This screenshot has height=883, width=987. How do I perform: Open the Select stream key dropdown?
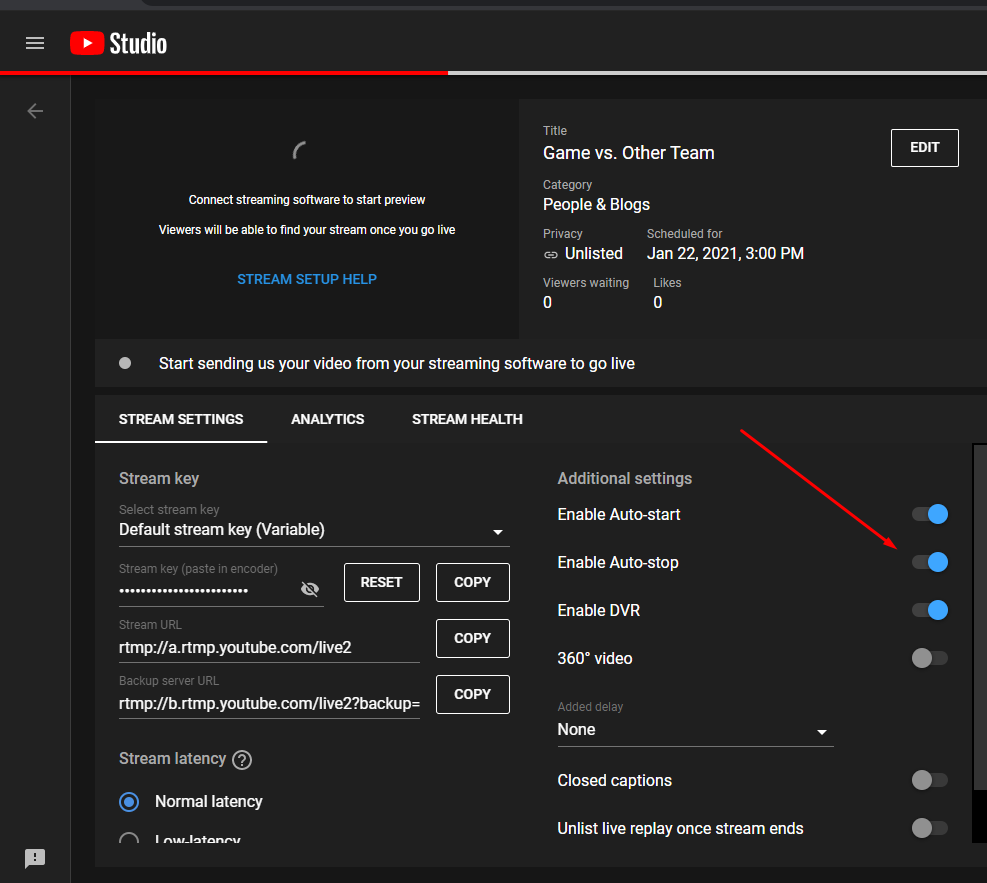coord(313,531)
